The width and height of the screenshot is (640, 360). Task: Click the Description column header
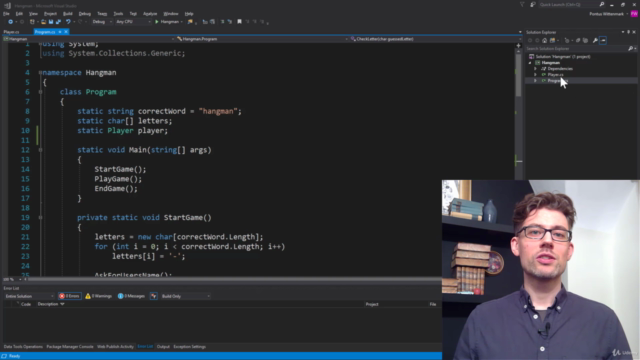click(48, 304)
